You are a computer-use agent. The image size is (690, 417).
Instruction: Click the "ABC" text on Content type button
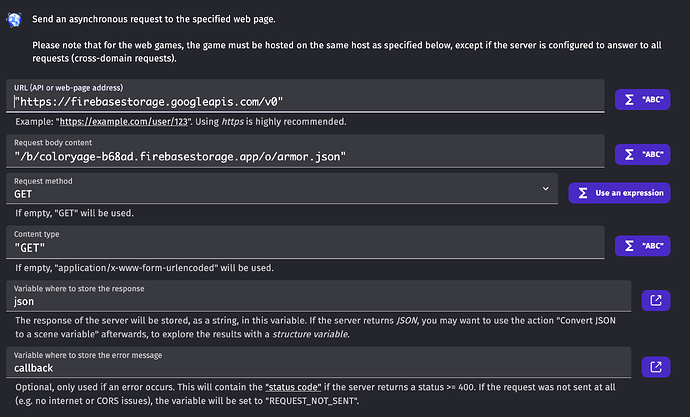coord(653,246)
